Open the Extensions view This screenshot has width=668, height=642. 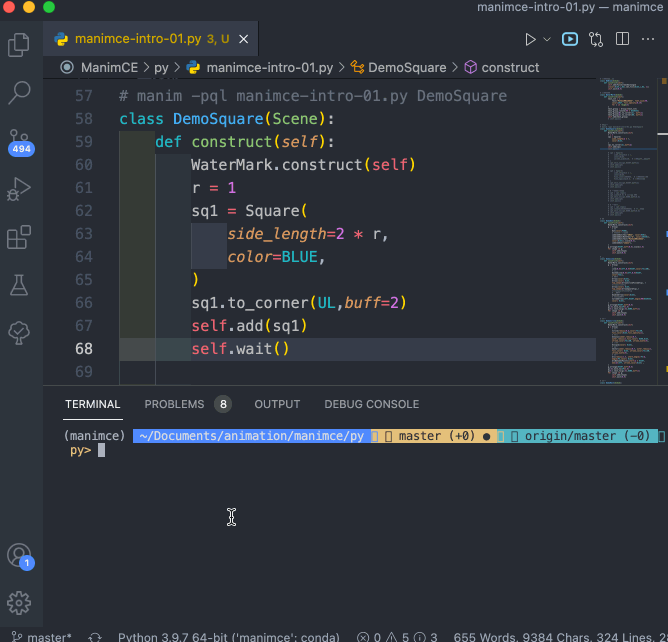(x=19, y=237)
